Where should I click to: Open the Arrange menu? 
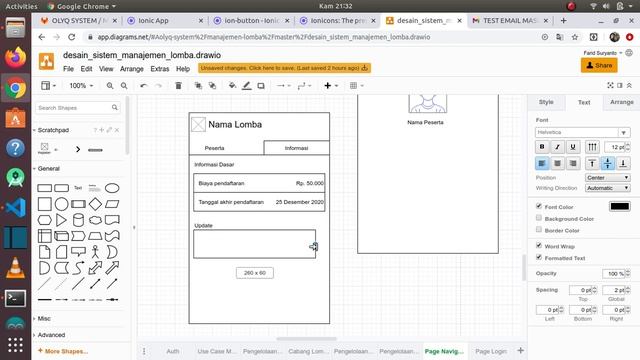coord(131,69)
